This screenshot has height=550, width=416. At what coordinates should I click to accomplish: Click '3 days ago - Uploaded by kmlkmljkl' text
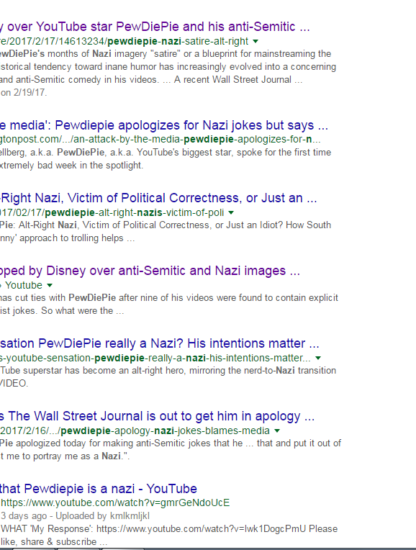75,516
